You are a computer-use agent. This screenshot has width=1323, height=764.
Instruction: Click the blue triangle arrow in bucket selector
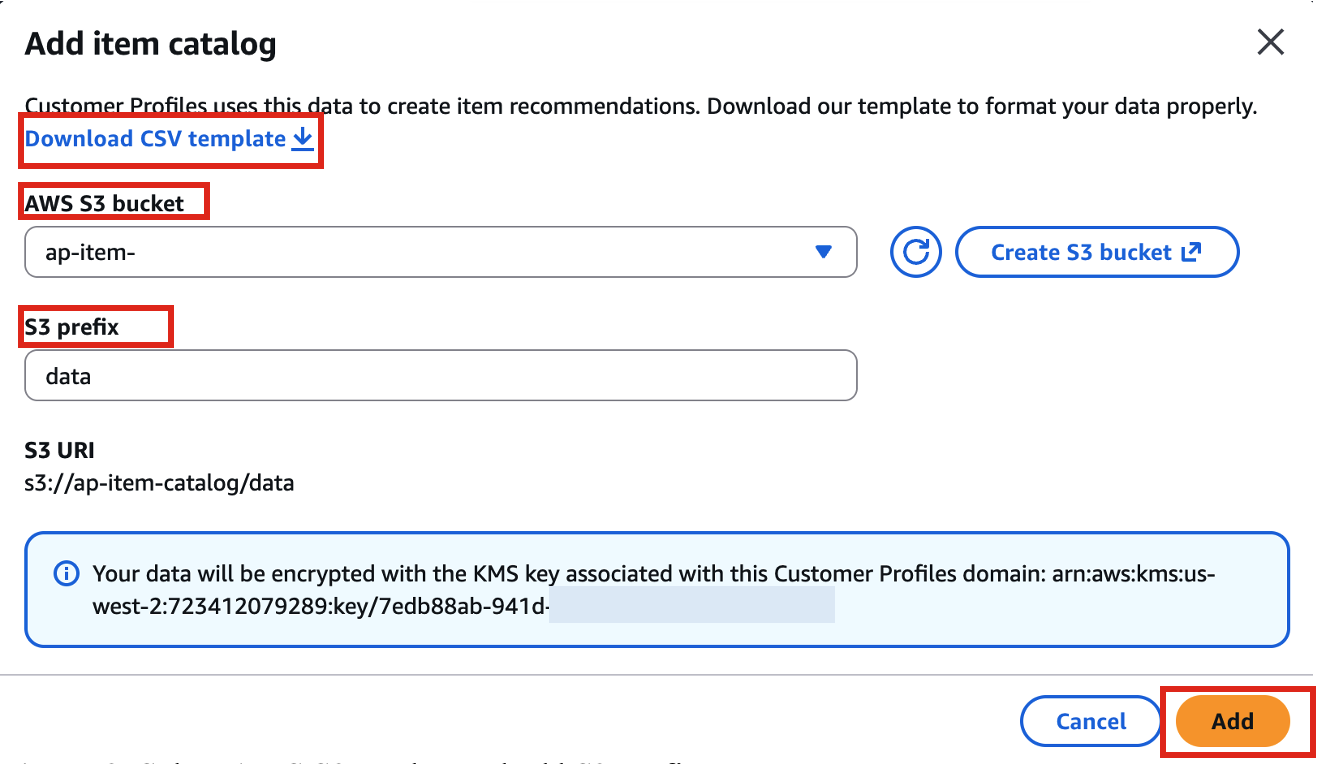pos(823,252)
